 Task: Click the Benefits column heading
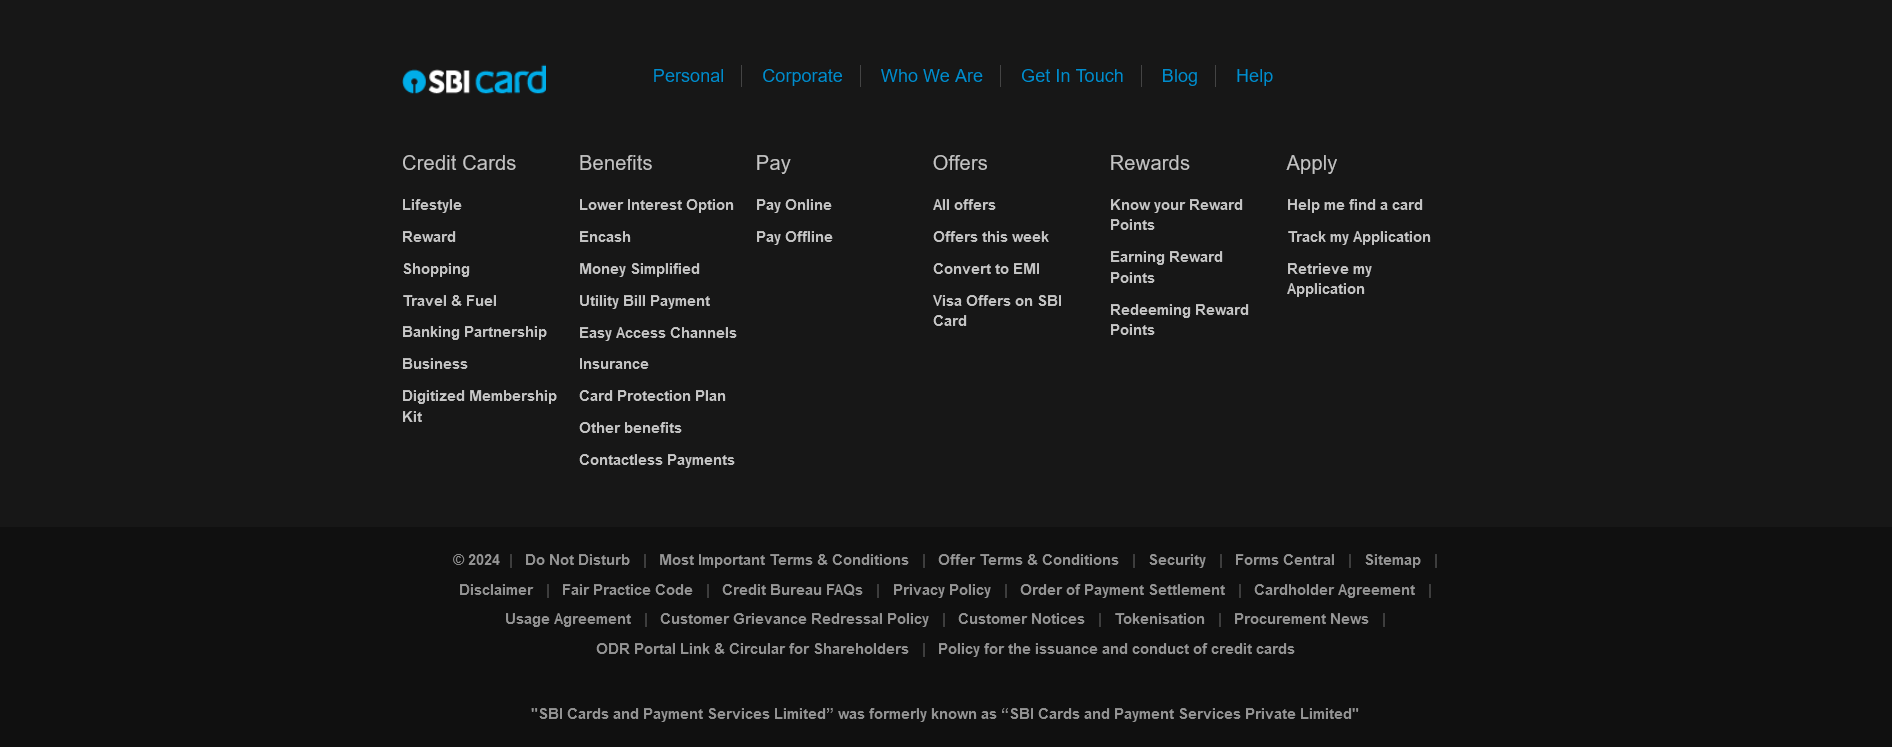(615, 163)
